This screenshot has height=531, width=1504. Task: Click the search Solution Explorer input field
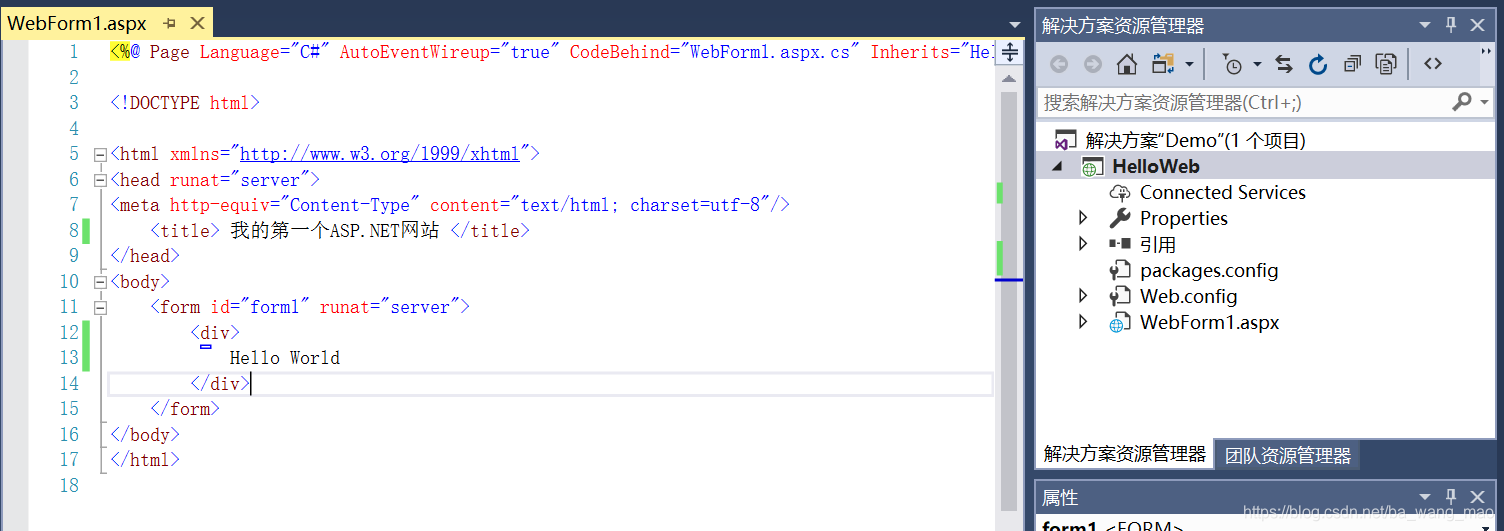[1243, 101]
